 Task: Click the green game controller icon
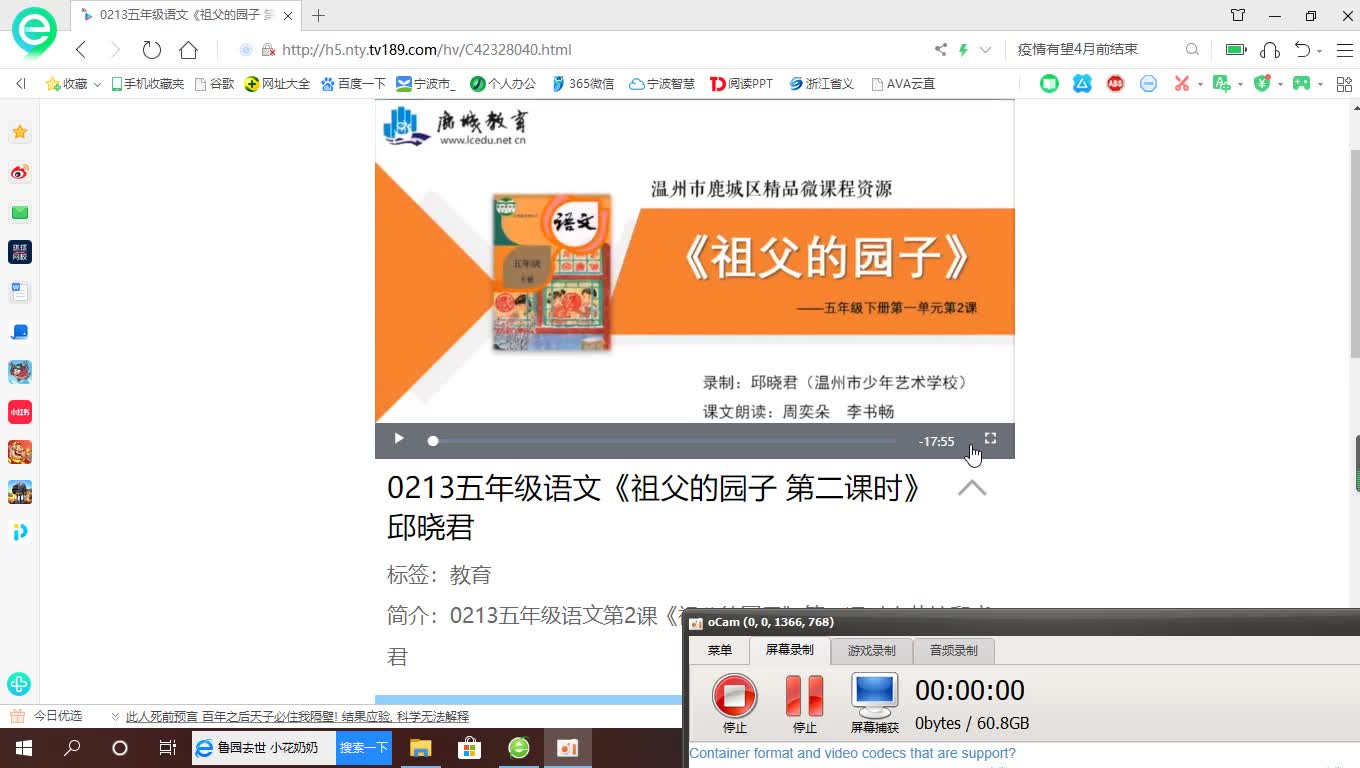(x=1301, y=84)
